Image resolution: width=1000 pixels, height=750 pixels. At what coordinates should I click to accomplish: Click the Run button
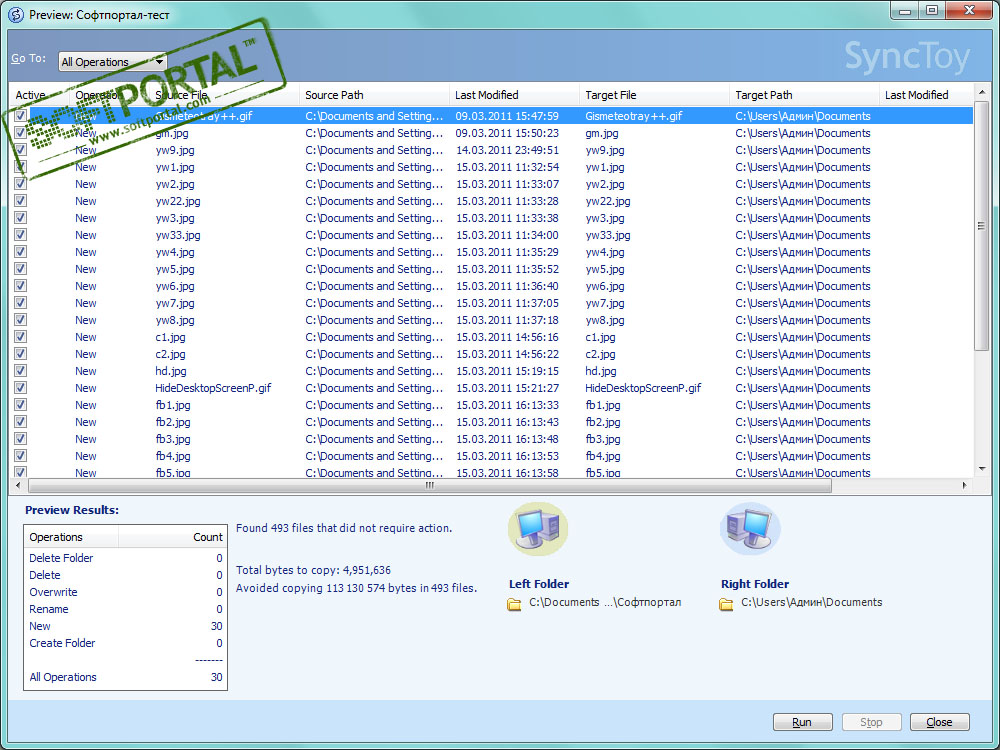802,722
